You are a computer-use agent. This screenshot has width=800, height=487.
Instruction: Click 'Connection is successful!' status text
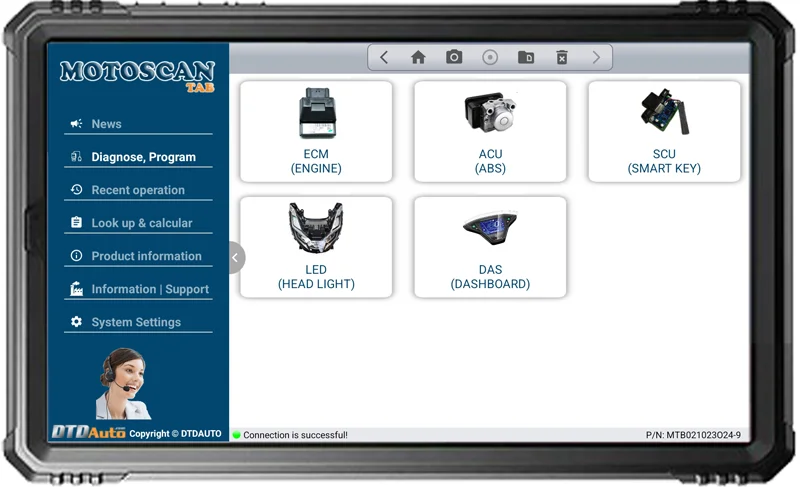[x=295, y=435]
